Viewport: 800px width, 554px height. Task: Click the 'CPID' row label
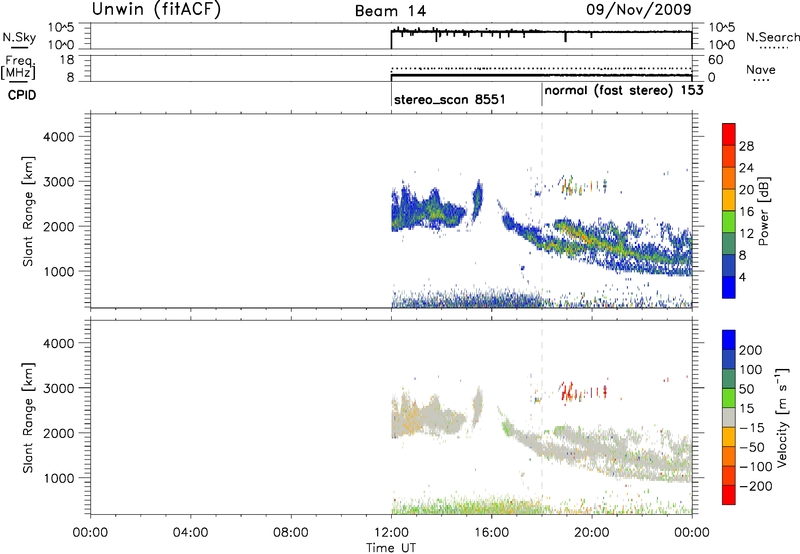pos(22,95)
